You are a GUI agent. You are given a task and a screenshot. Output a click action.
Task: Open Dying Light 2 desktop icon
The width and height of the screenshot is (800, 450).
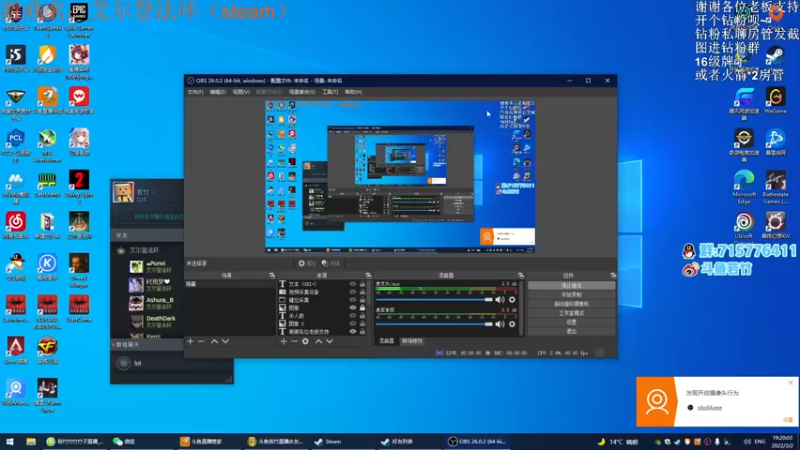tap(79, 187)
